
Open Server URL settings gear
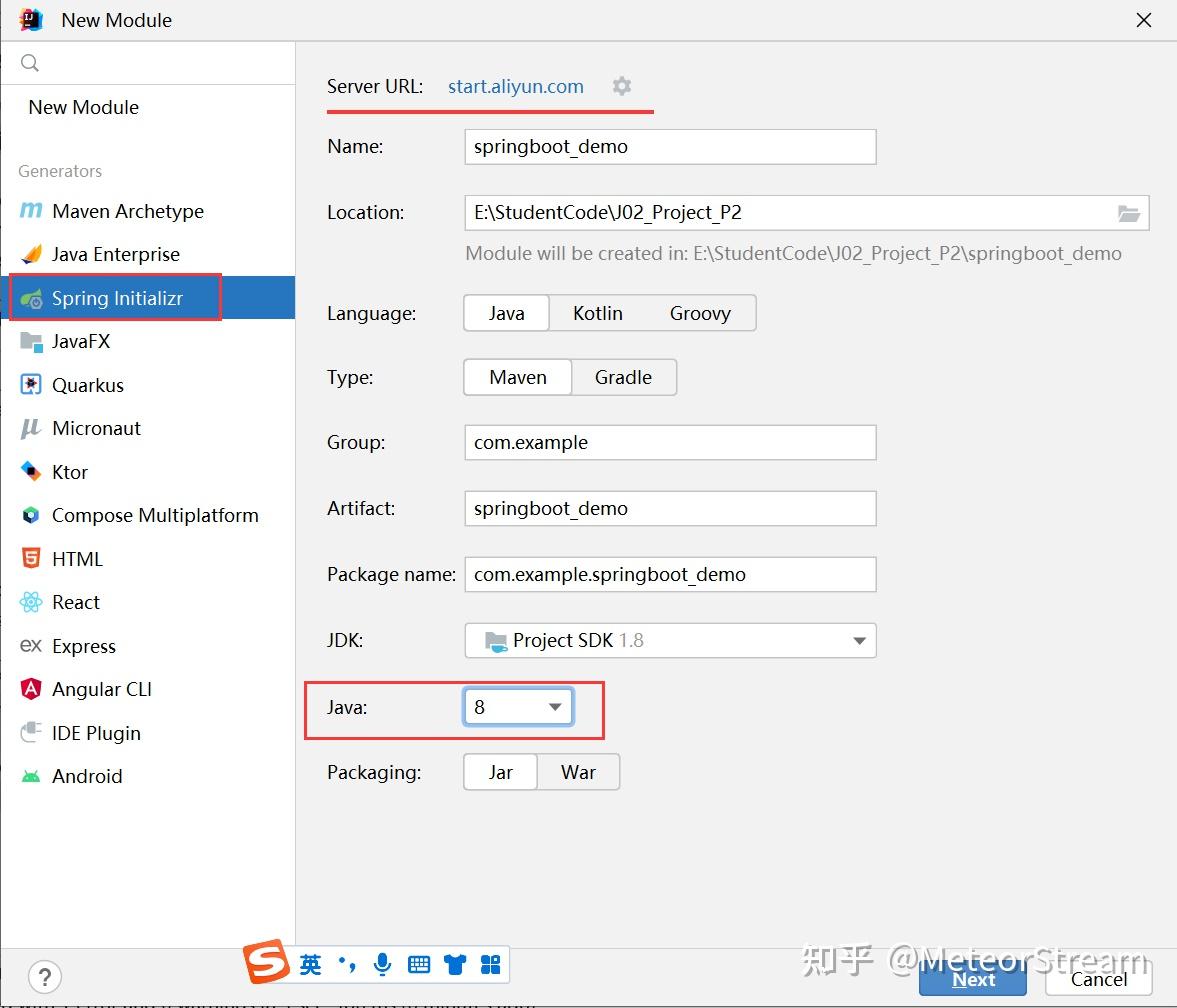coord(622,86)
